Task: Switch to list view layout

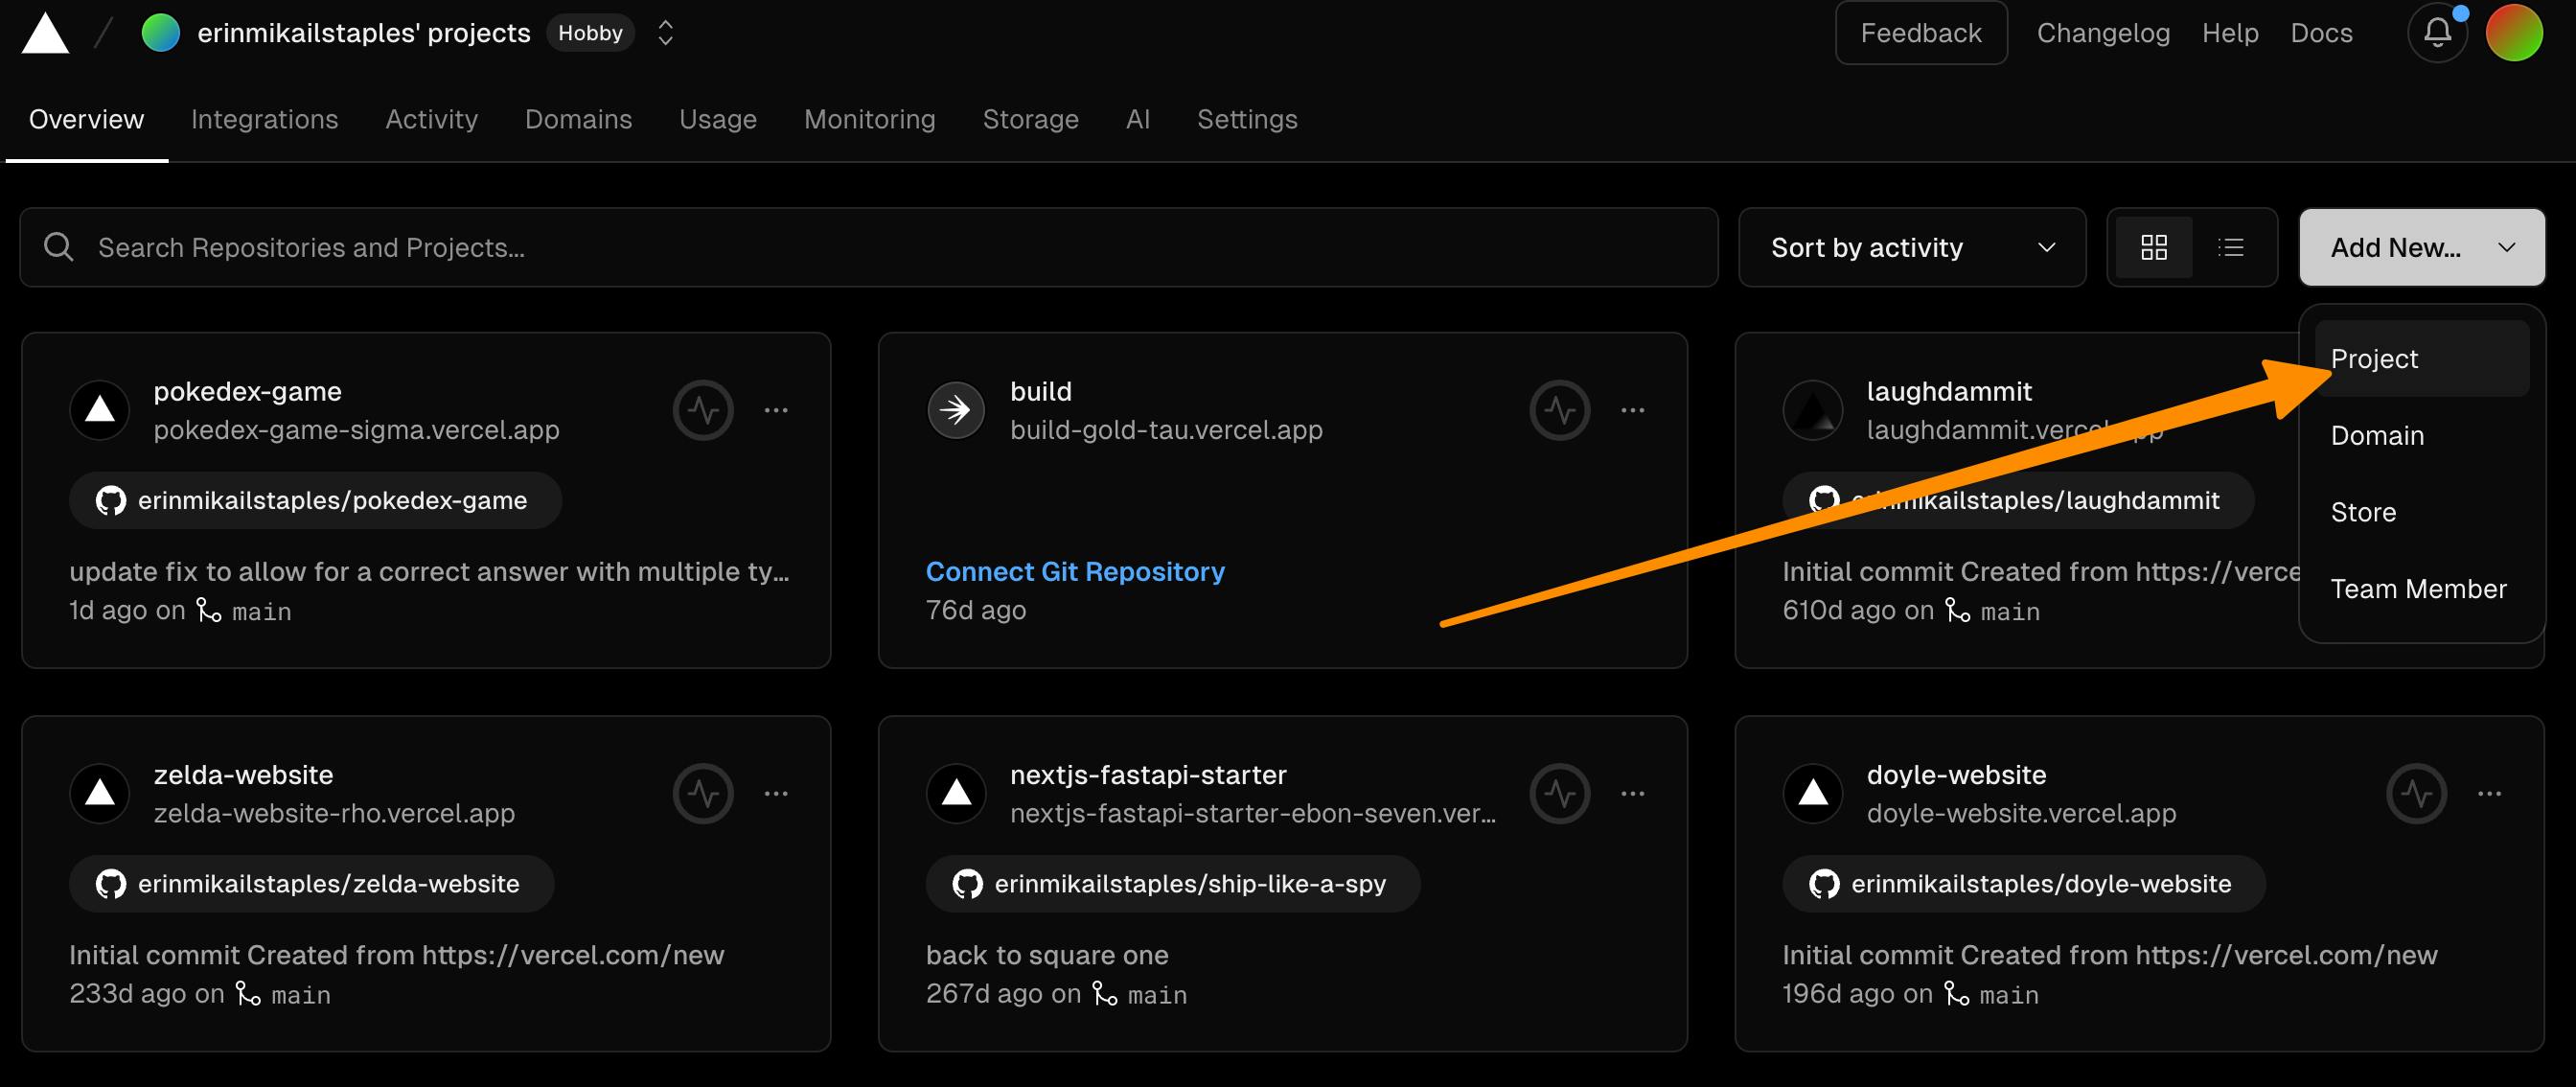Action: [x=2230, y=247]
